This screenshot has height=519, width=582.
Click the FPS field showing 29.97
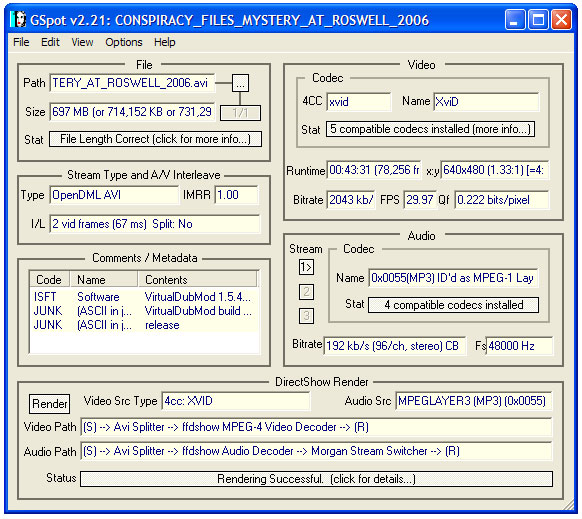[x=420, y=200]
